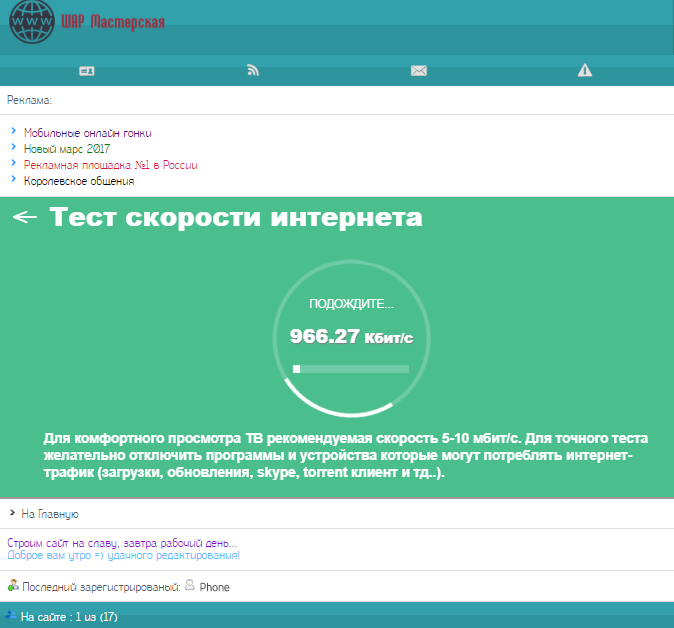Click the online users icon in footer
The height and width of the screenshot is (628, 674).
10,616
